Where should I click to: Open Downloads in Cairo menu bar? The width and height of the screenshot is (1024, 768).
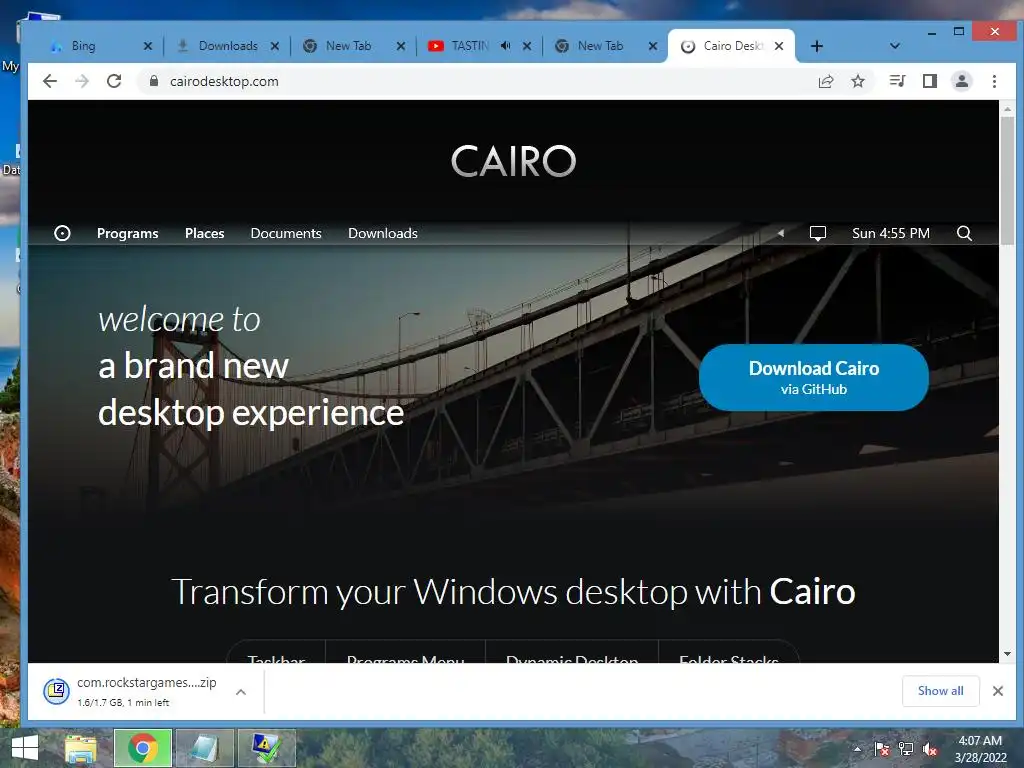coord(383,233)
